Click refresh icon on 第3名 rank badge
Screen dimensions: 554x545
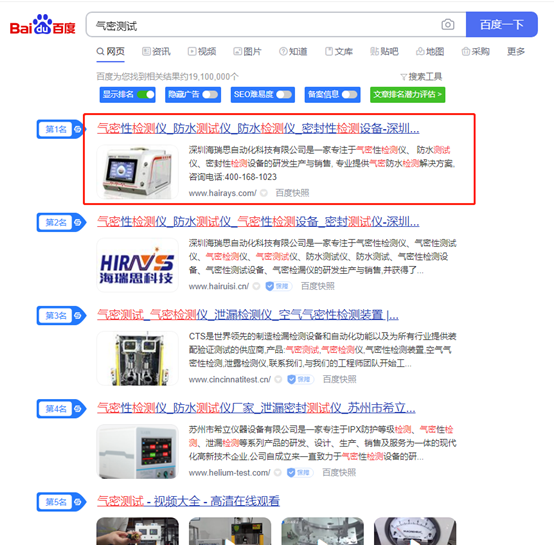click(77, 315)
